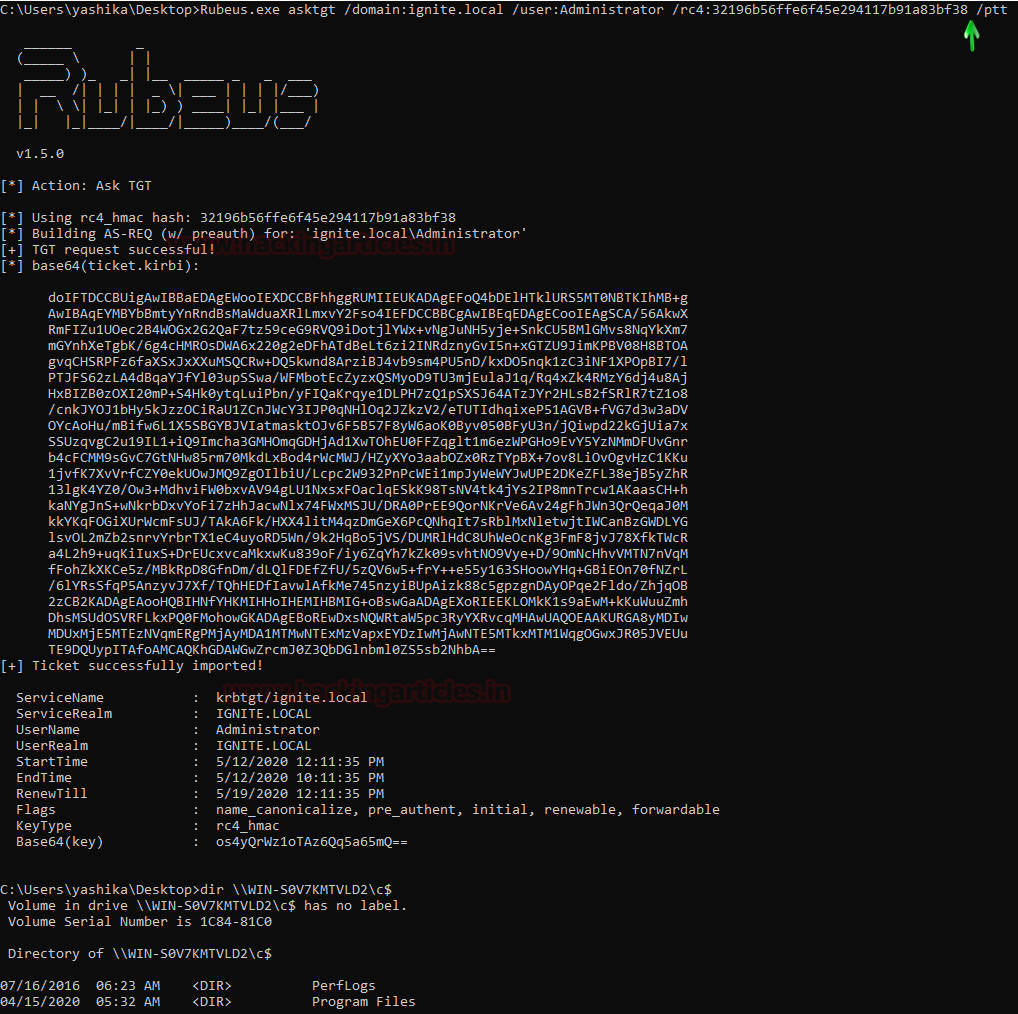Click the dir \\WIN-S0V7KMTVLD2\c$ command
Screen dimensions: 1018x1014
click(x=295, y=890)
